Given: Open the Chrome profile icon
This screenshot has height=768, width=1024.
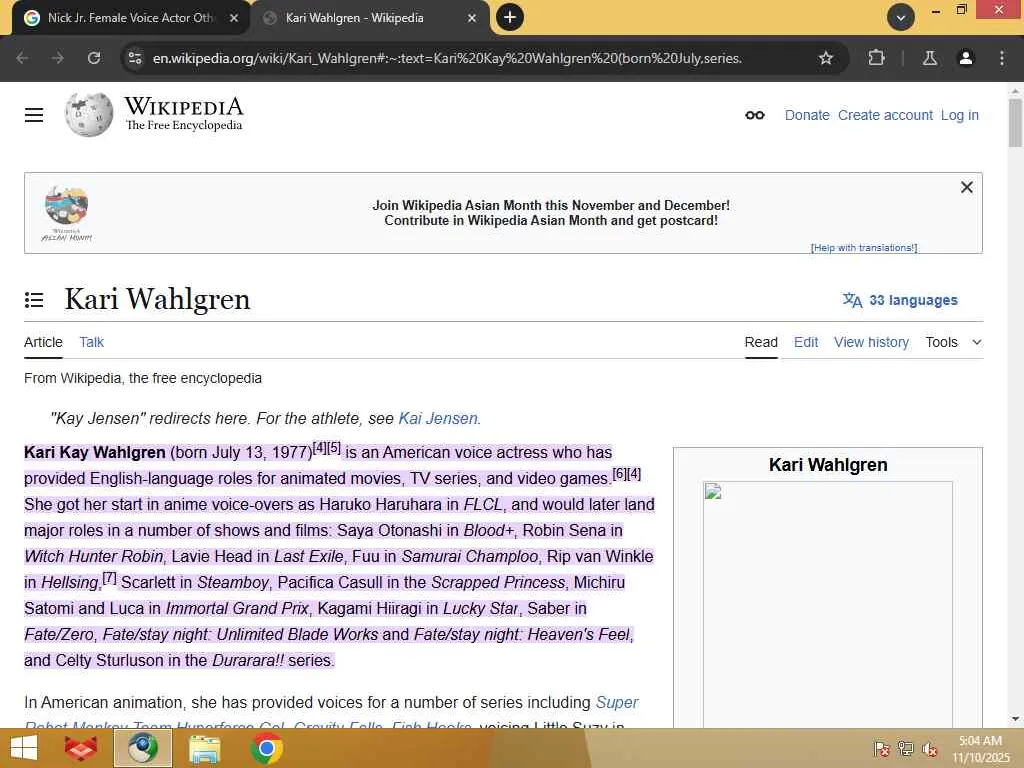Looking at the screenshot, I should pyautogui.click(x=966, y=58).
